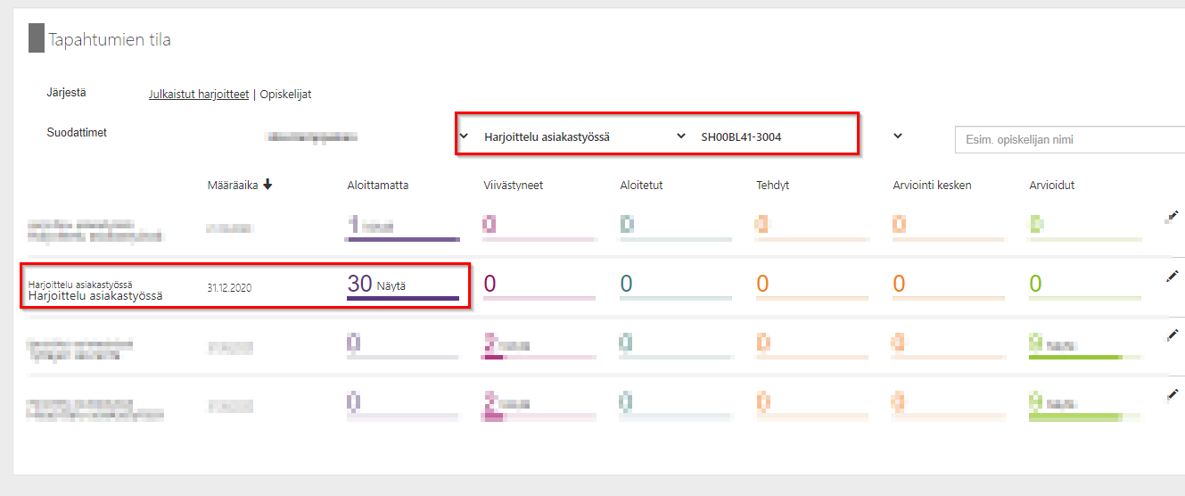
Task: Click the pencil icon in the bottom row
Action: pyautogui.click(x=1172, y=396)
